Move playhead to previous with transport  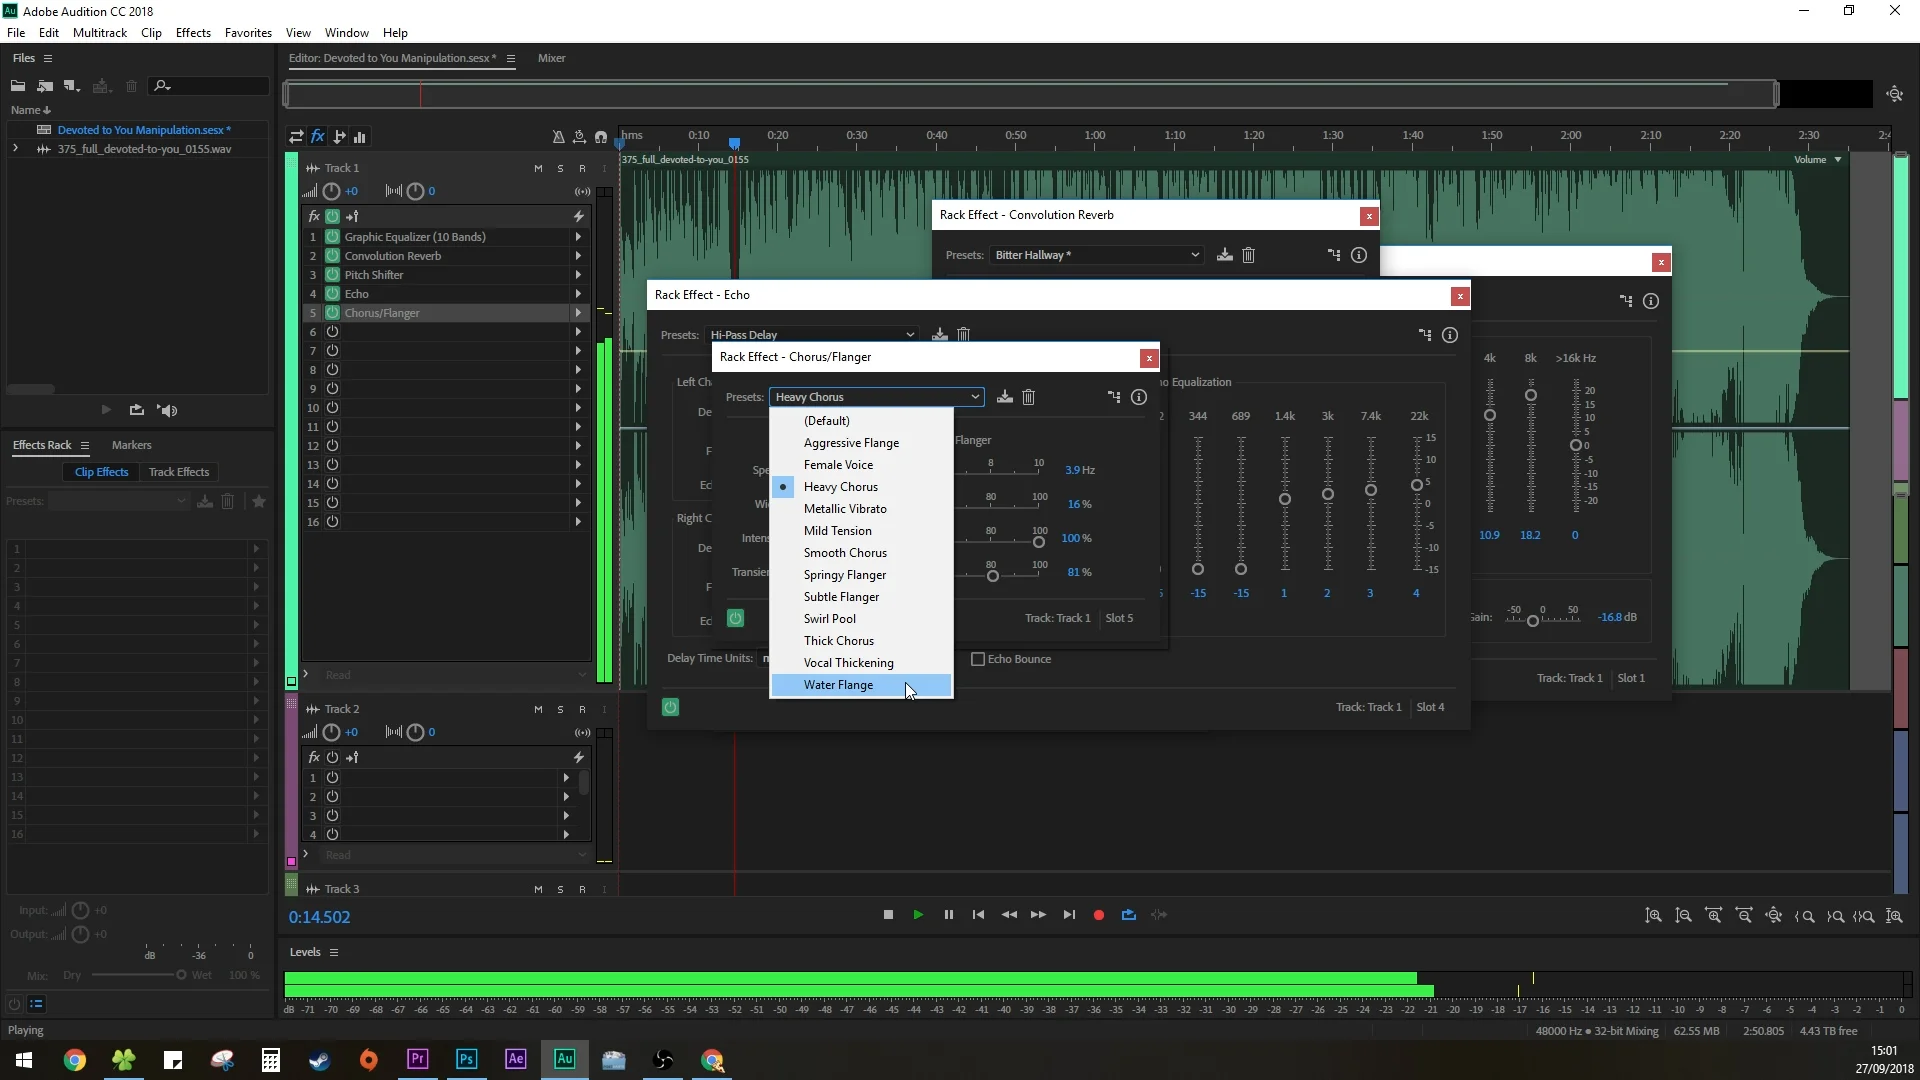point(978,915)
